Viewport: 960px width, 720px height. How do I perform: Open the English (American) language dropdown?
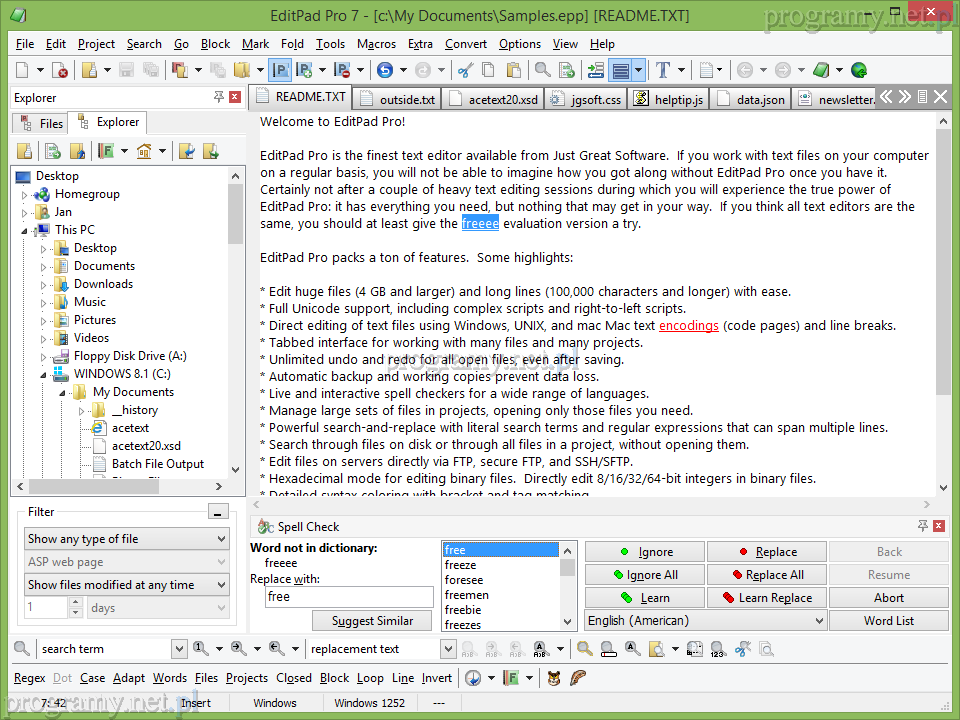706,620
